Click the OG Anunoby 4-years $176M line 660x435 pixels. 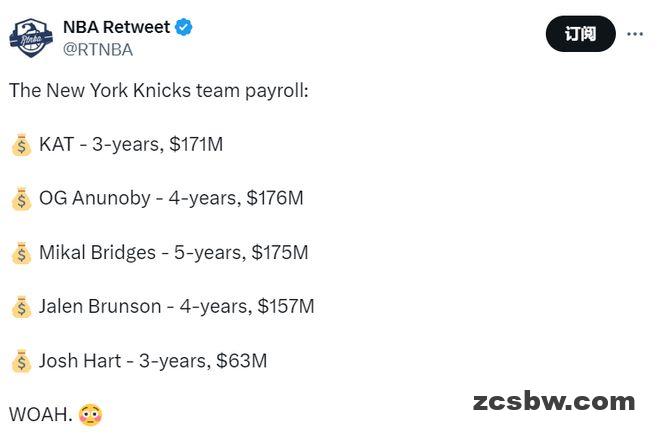[171, 198]
